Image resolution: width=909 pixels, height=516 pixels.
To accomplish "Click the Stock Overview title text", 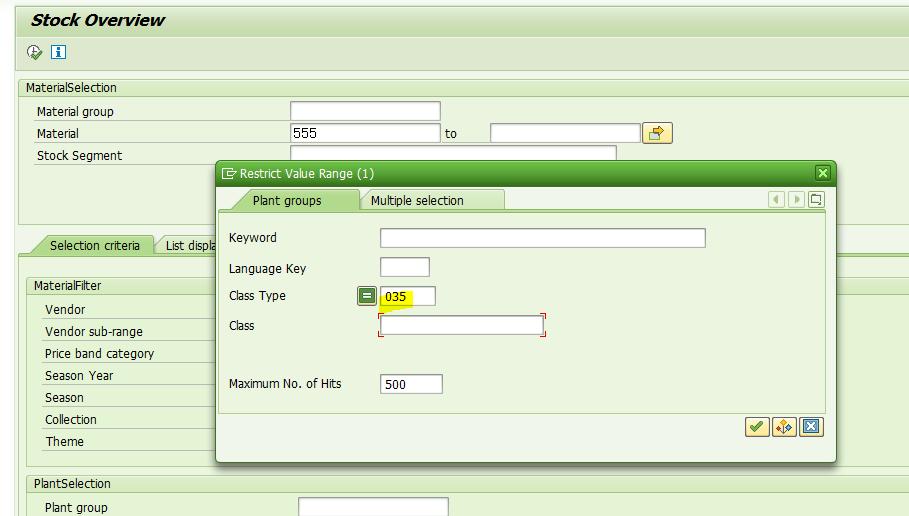I will coord(97,20).
